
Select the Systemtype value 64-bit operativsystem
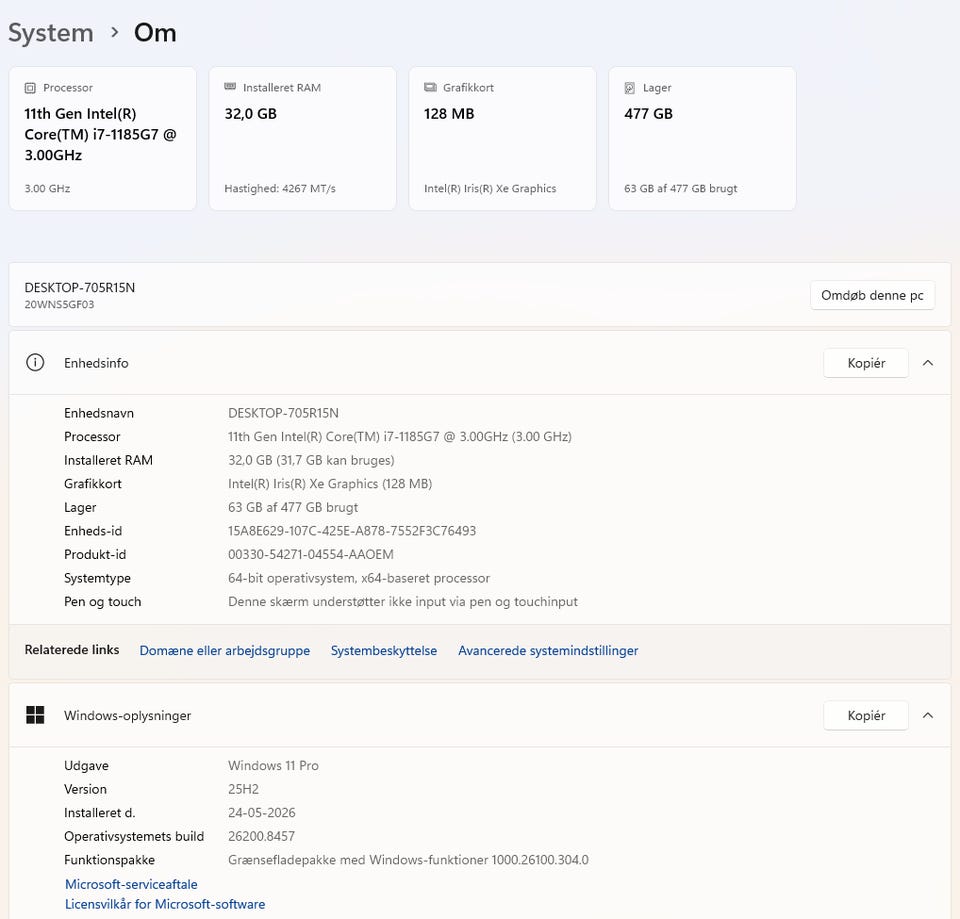pyautogui.click(x=359, y=578)
